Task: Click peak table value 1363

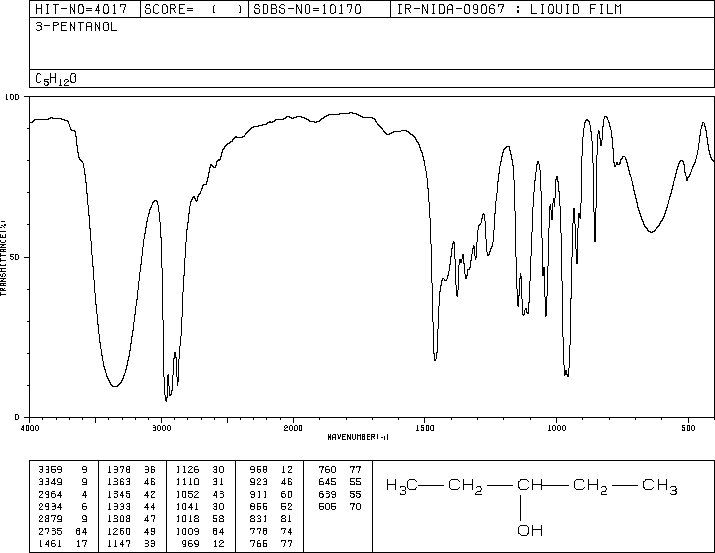Action: 119,482
